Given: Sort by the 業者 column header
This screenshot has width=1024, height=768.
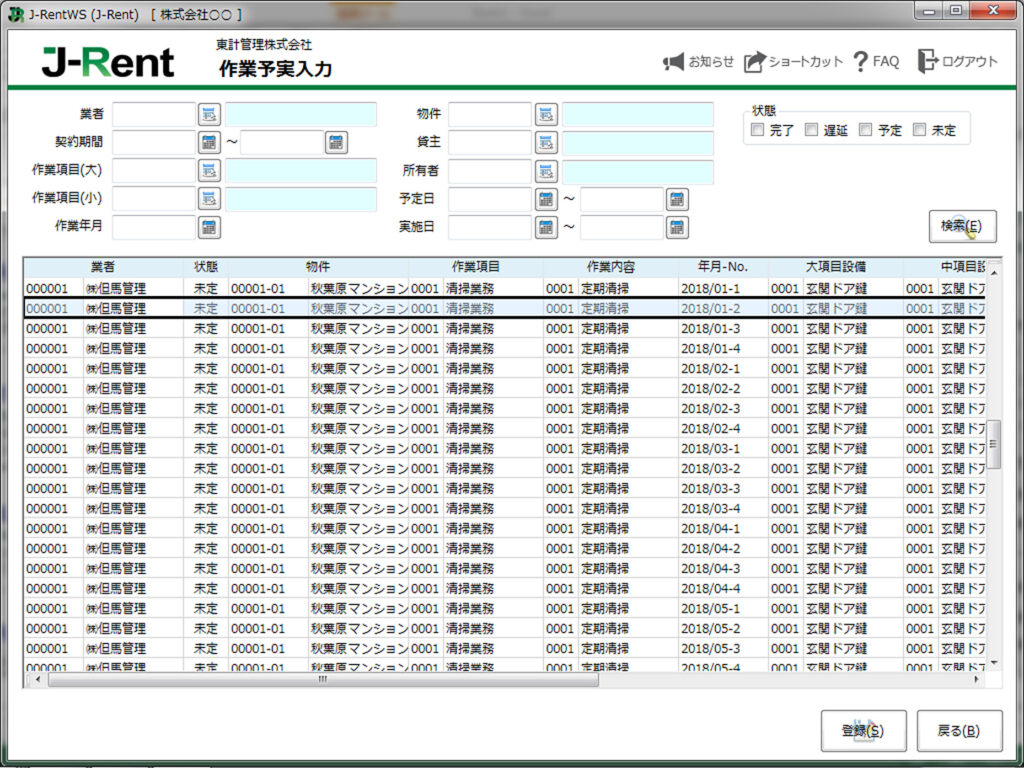Looking at the screenshot, I should tap(103, 267).
